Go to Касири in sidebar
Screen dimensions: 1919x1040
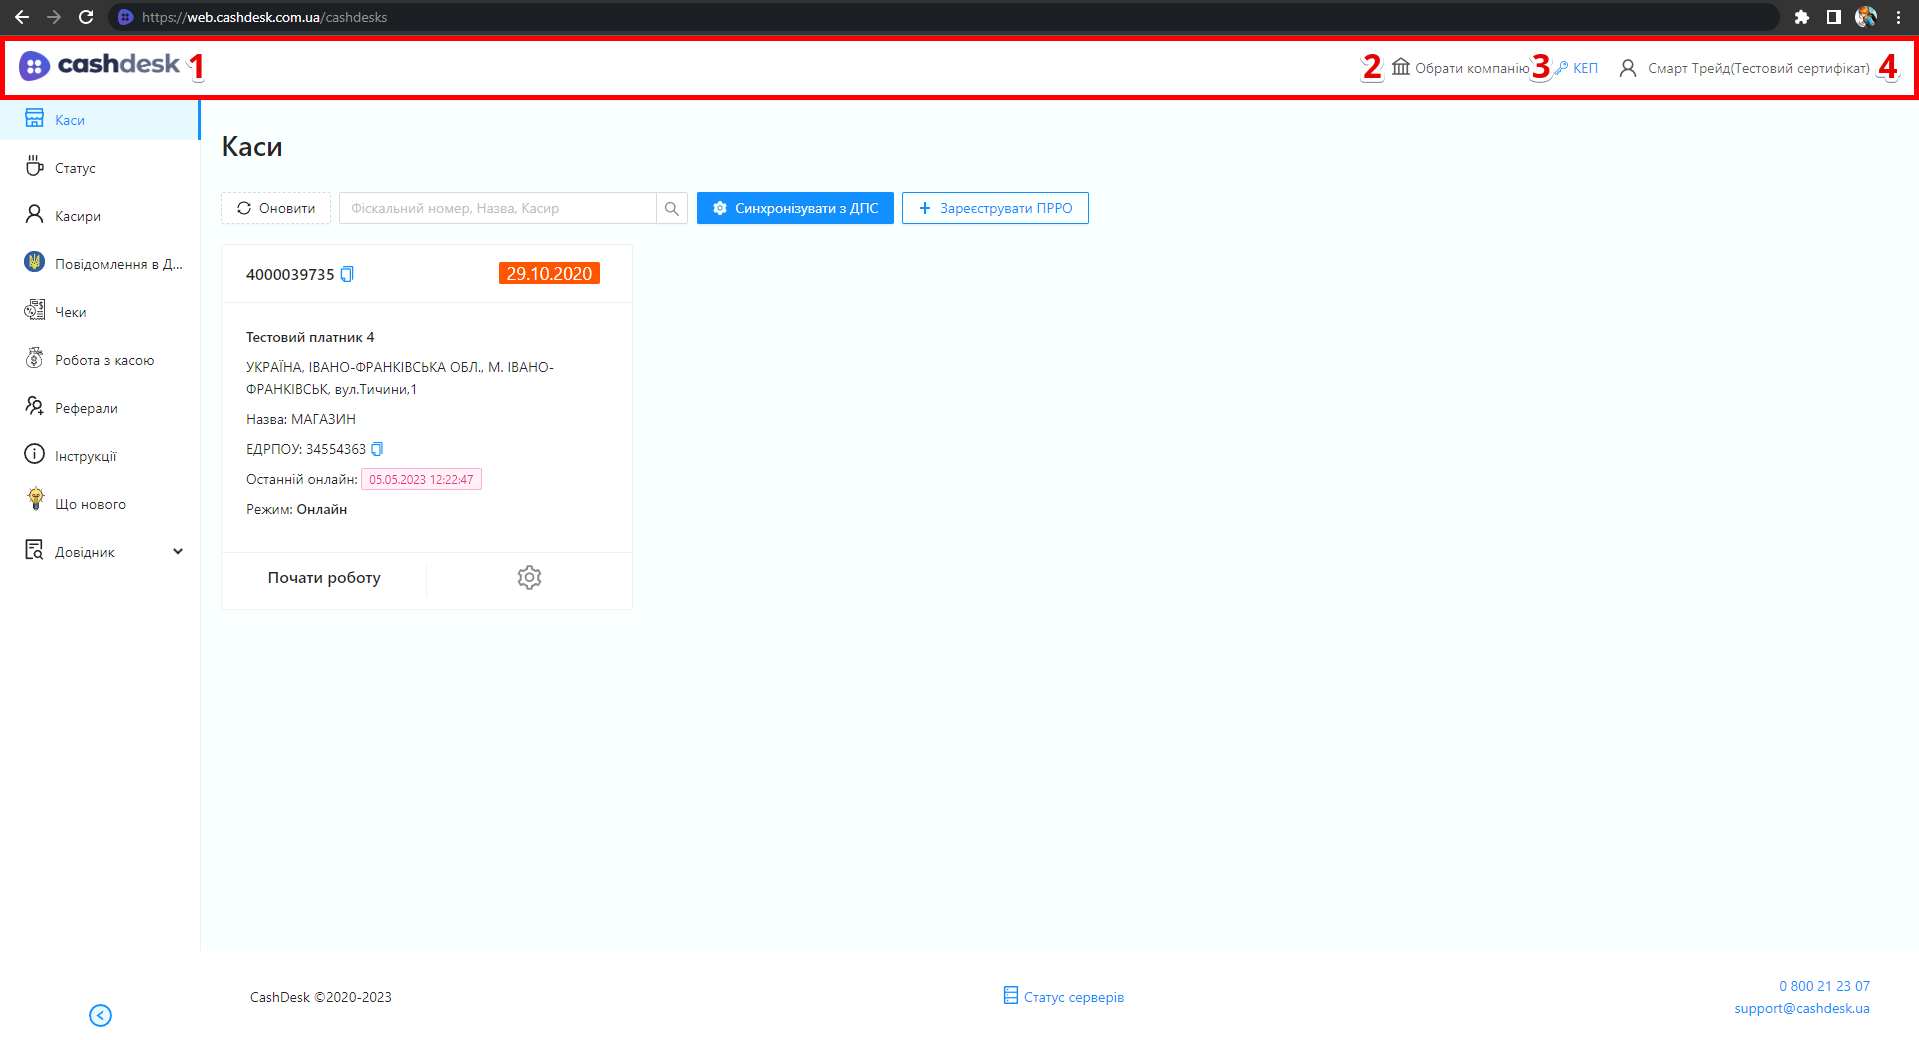tap(77, 216)
